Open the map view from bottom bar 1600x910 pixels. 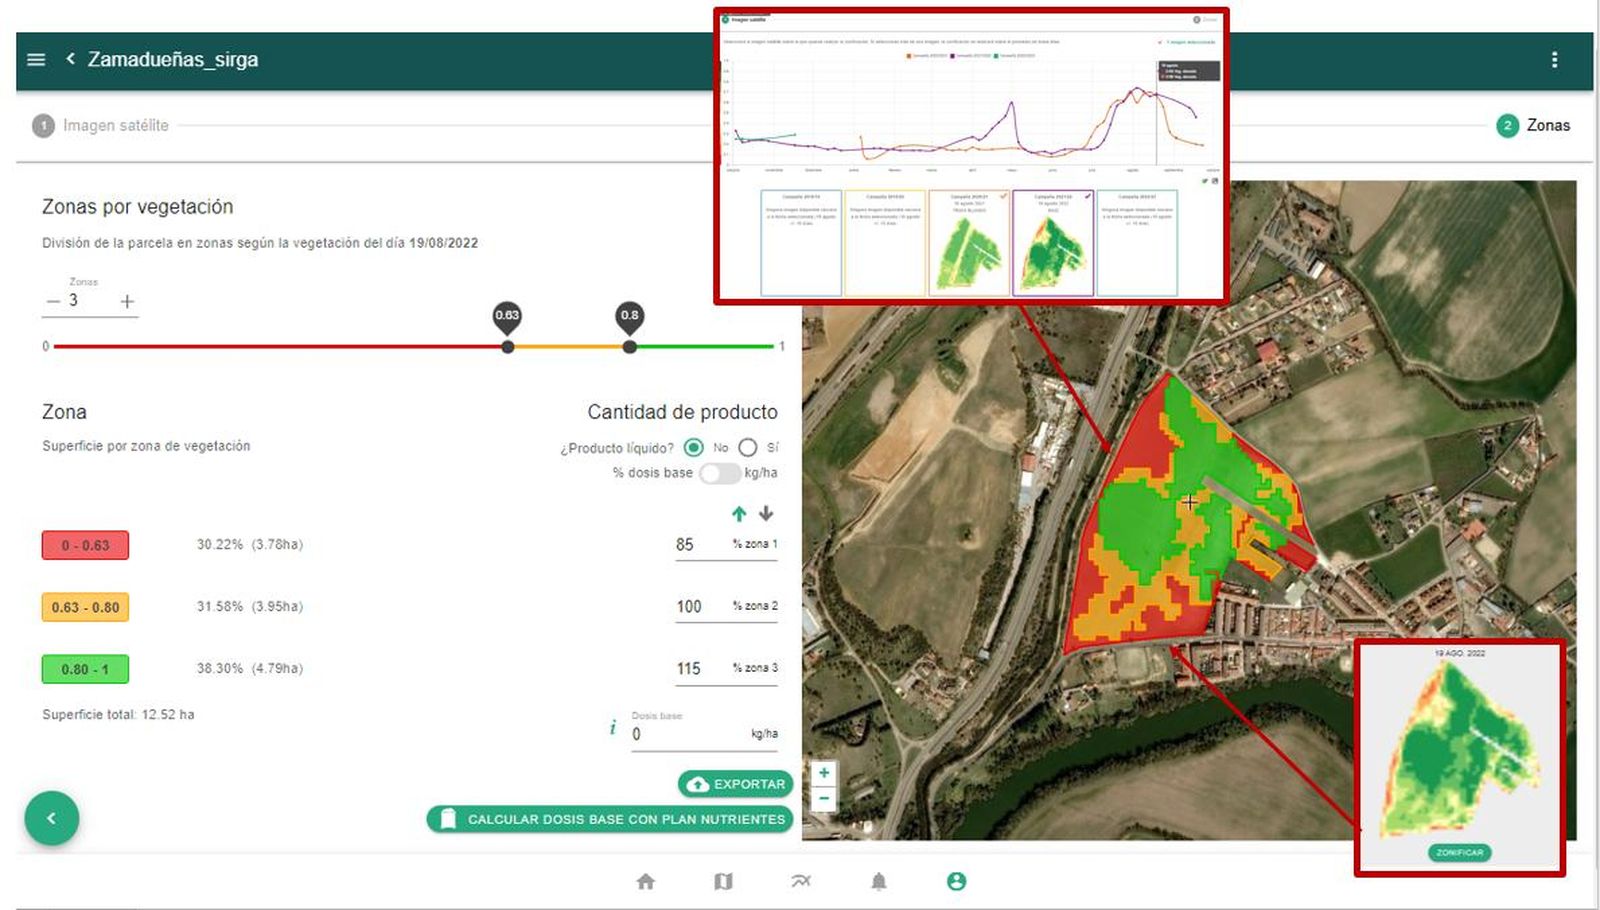point(724,881)
